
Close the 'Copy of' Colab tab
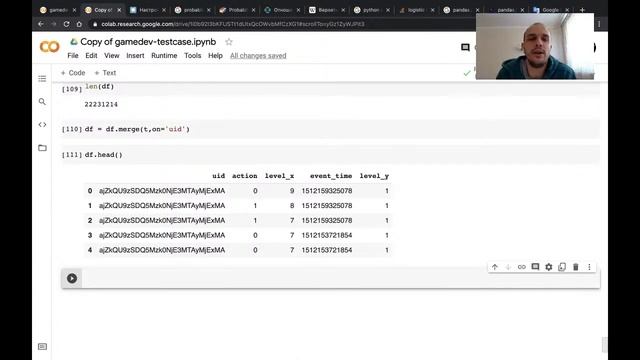[119, 10]
